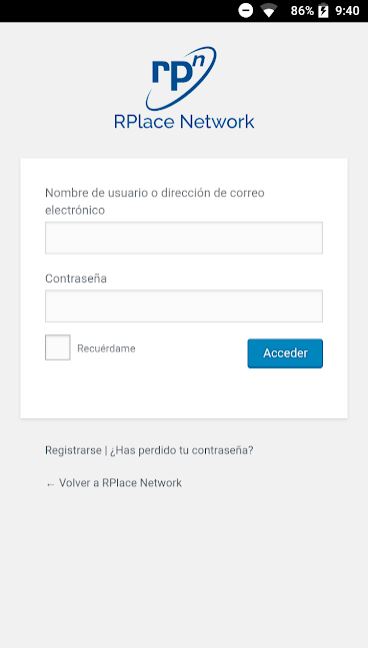Viewport: 368px width, 648px height.
Task: Focus the username or email input field
Action: pyautogui.click(x=184, y=238)
